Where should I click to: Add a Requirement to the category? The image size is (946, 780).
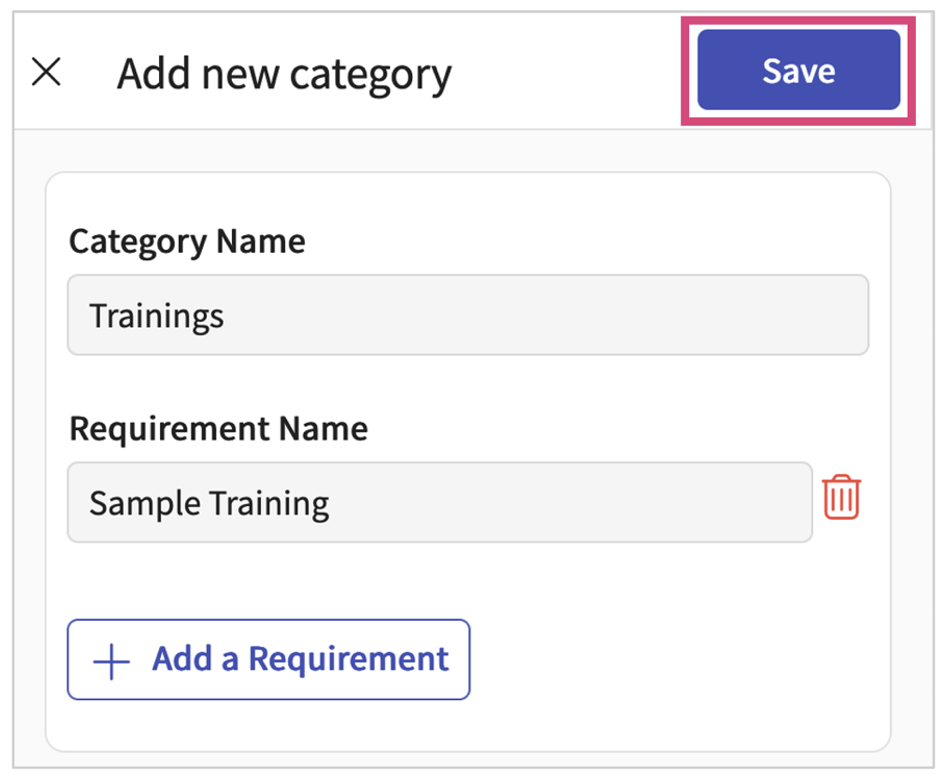(x=268, y=659)
